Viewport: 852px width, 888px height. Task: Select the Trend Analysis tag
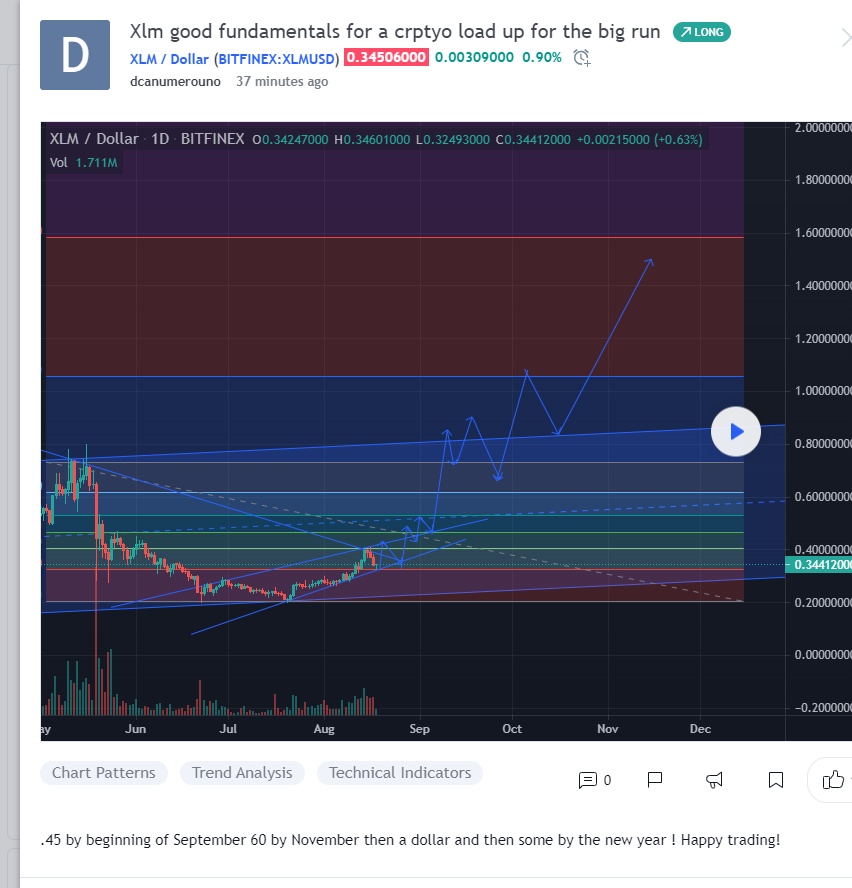pos(242,773)
